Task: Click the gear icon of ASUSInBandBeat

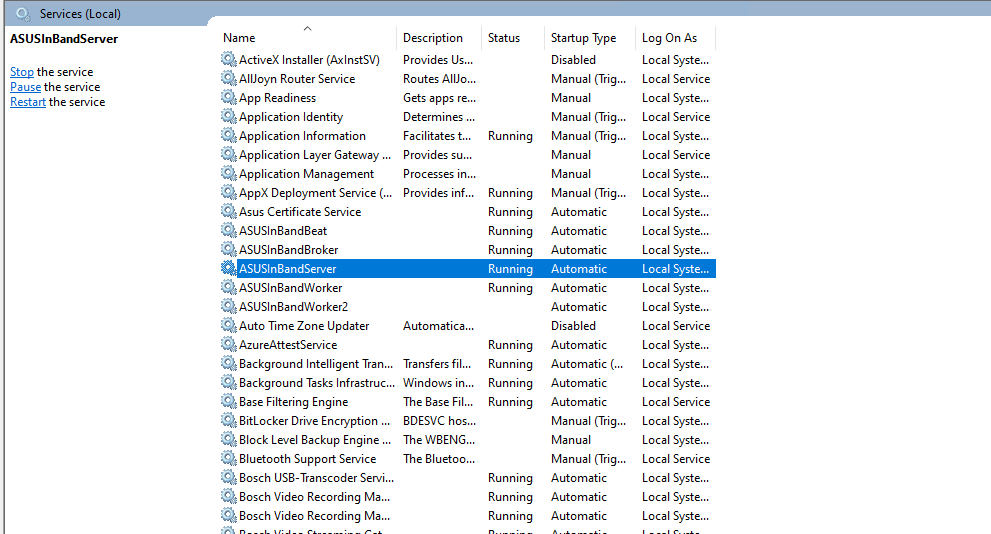Action: point(228,230)
